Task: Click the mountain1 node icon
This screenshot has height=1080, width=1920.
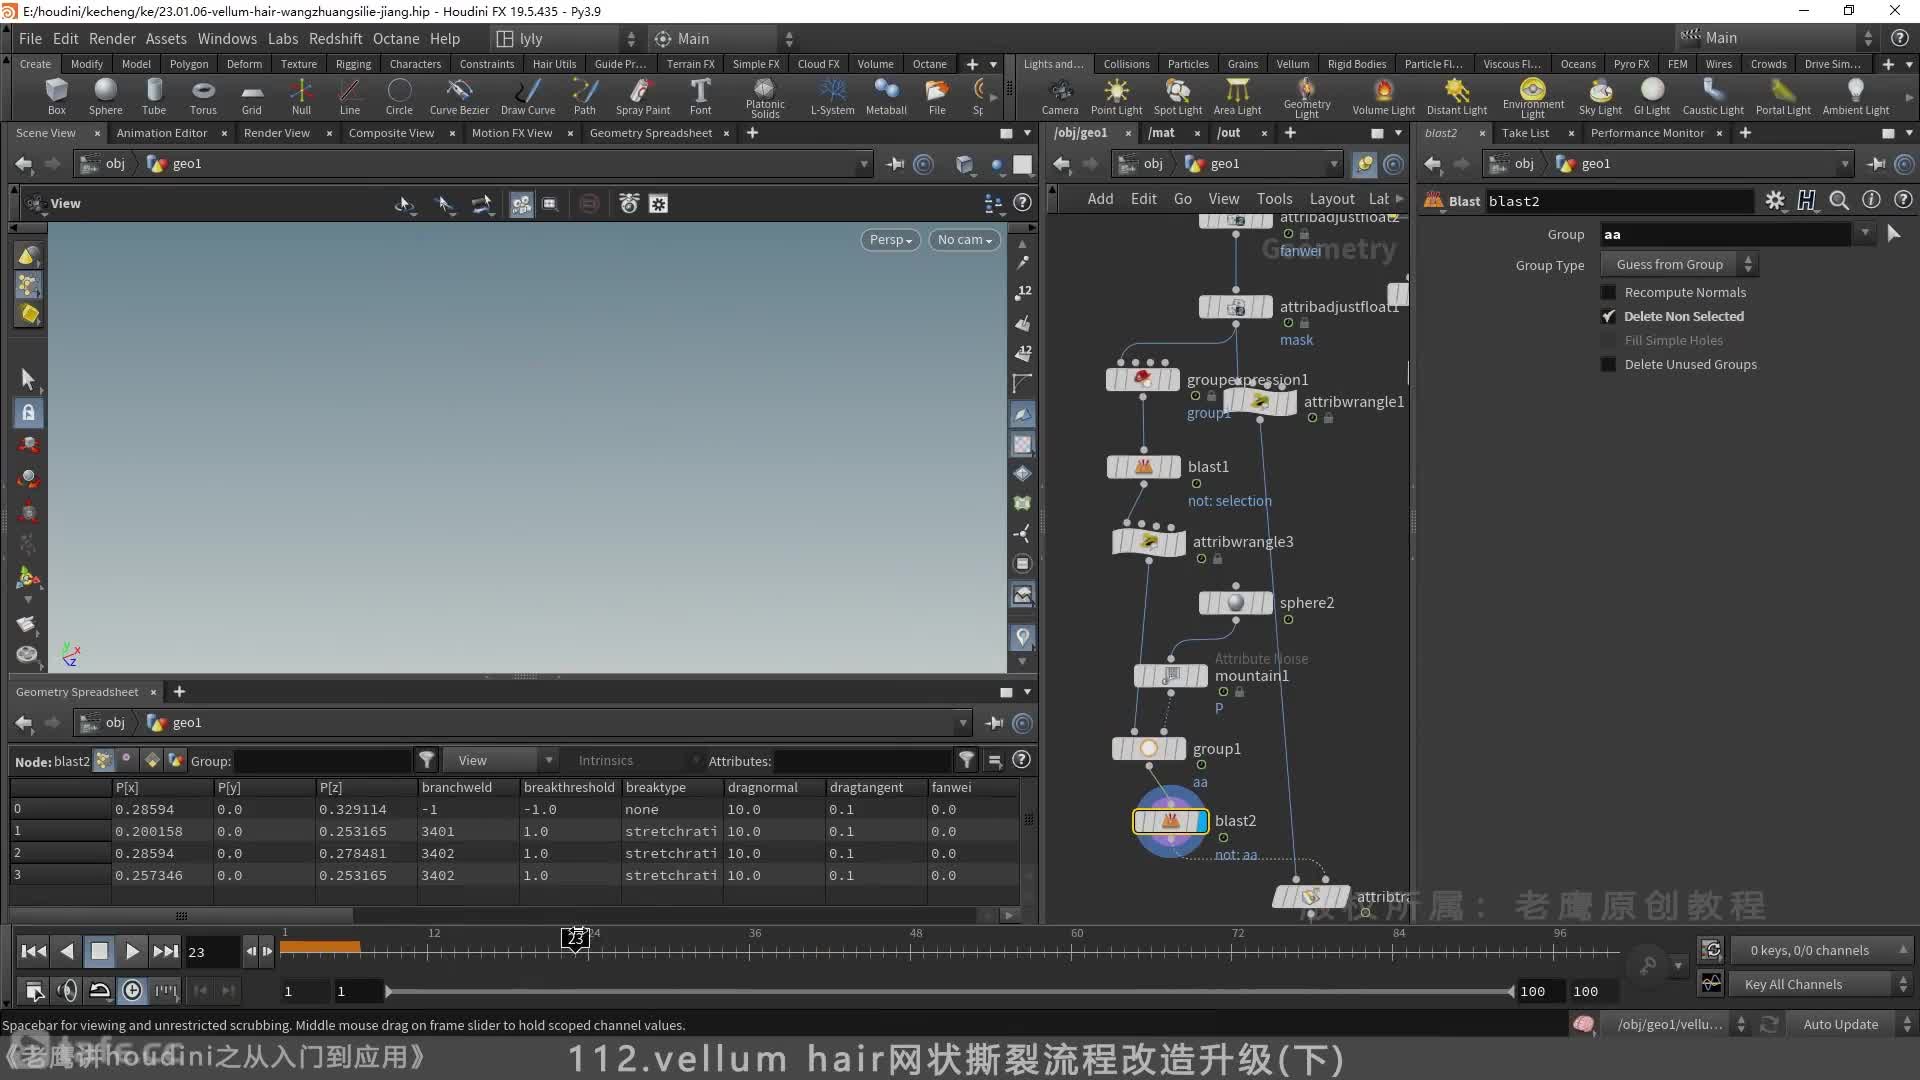Action: click(1170, 675)
